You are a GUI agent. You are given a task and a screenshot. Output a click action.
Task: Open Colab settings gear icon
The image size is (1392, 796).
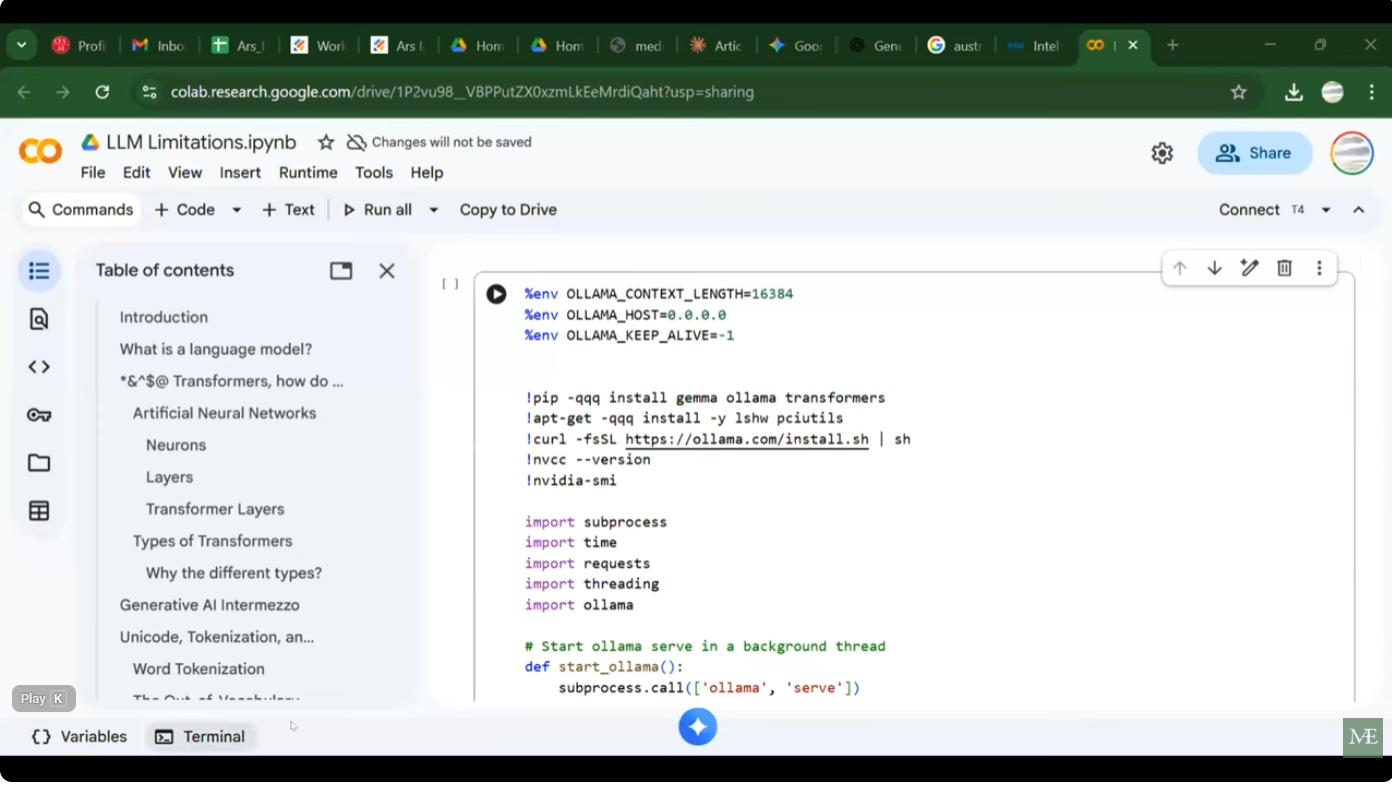[x=1161, y=153]
